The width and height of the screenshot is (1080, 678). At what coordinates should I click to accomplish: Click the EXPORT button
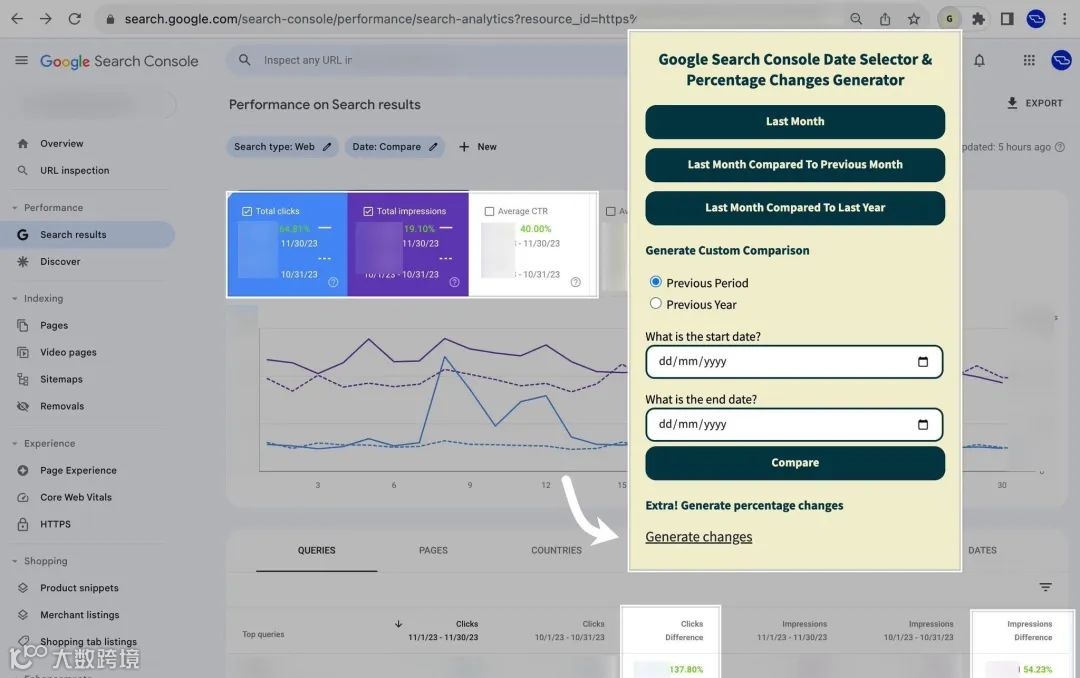(x=1034, y=103)
